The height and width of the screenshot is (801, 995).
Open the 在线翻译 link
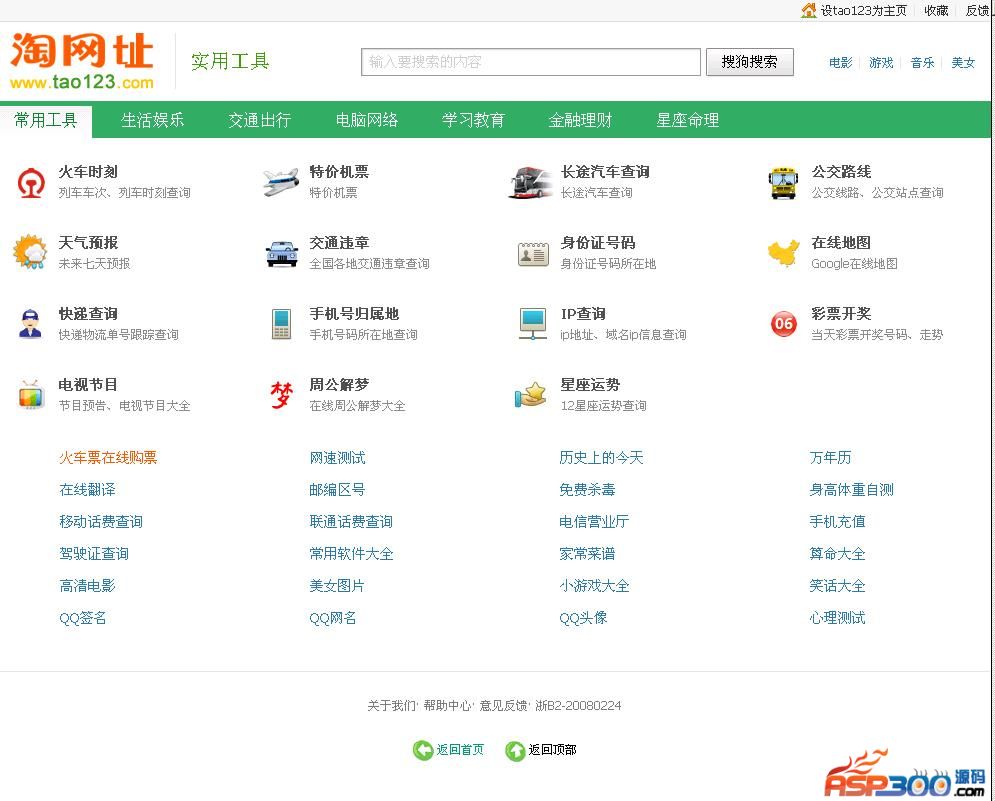[87, 490]
